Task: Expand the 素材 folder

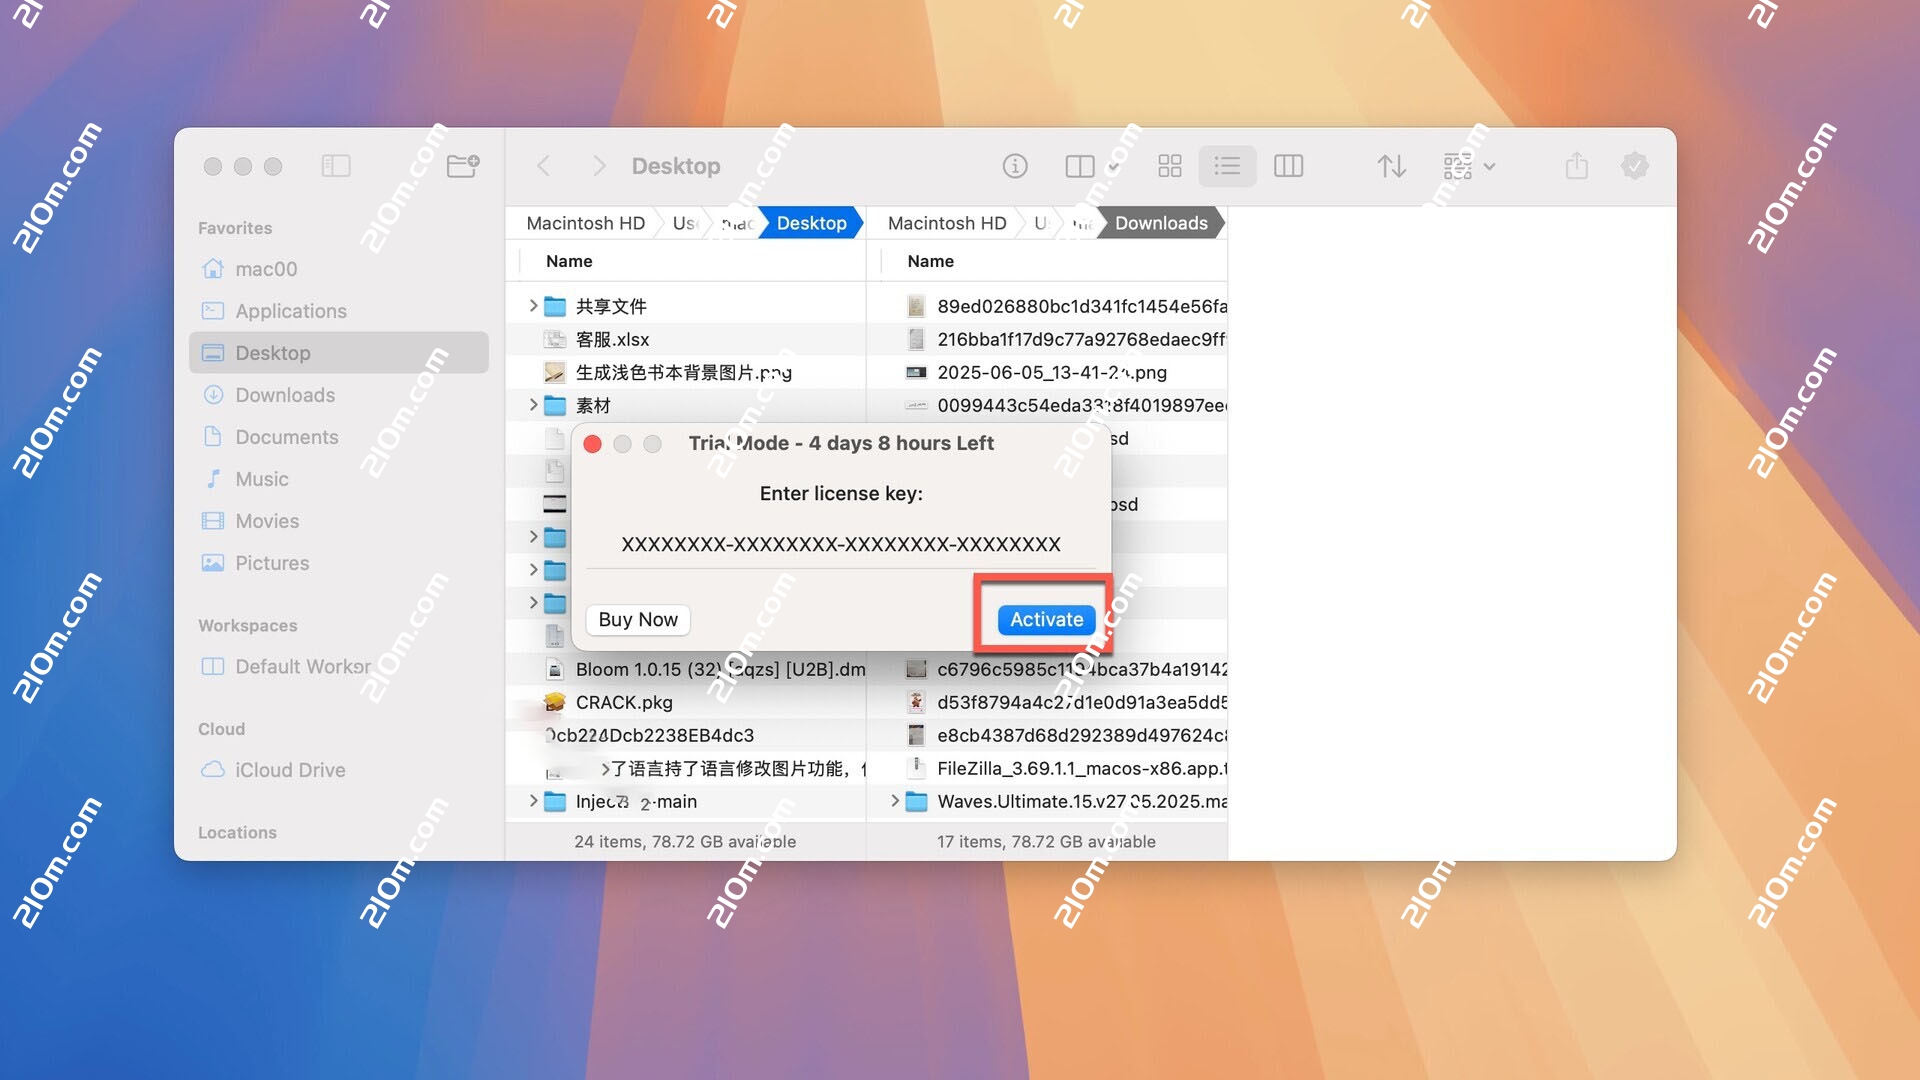Action: pyautogui.click(x=533, y=405)
